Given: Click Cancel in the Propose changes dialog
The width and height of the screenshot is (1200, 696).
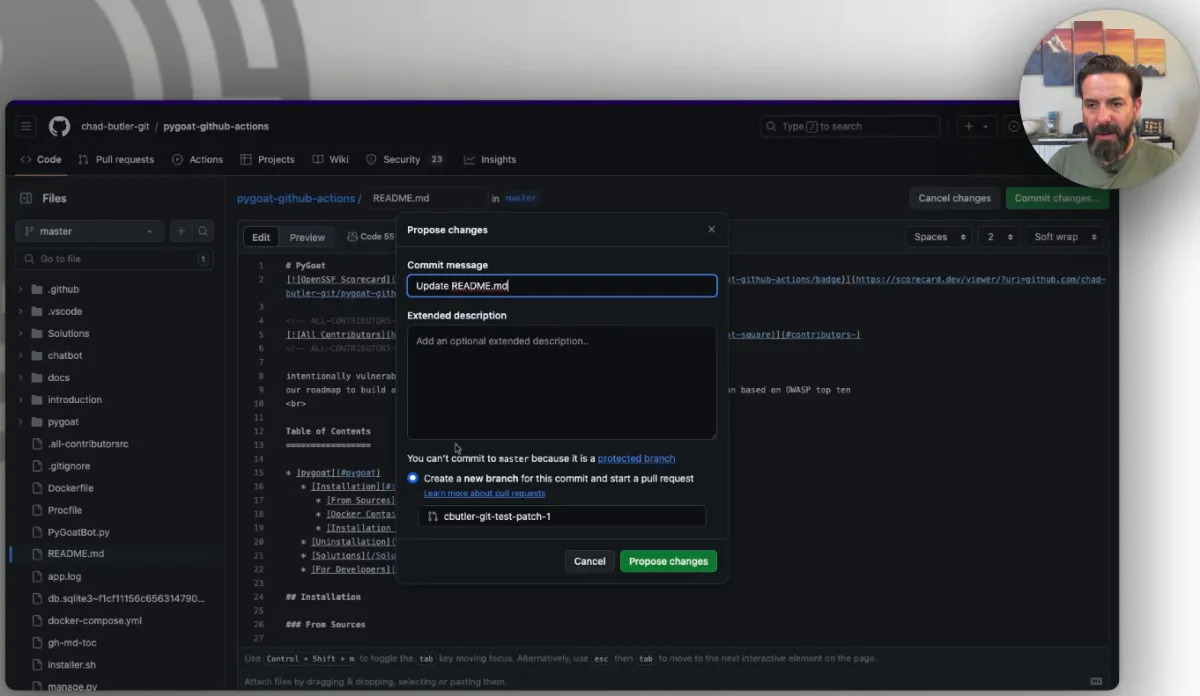Looking at the screenshot, I should (589, 561).
